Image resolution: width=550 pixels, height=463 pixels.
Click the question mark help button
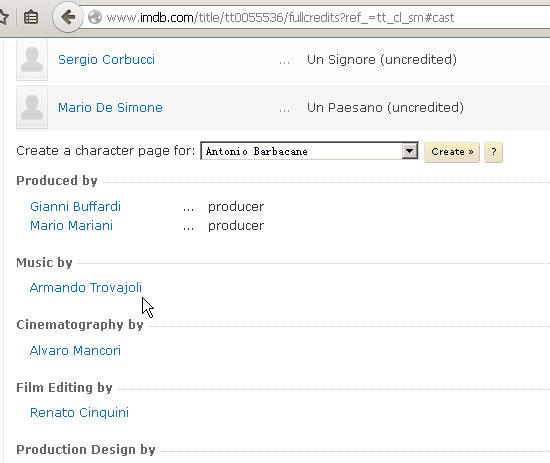click(493, 152)
